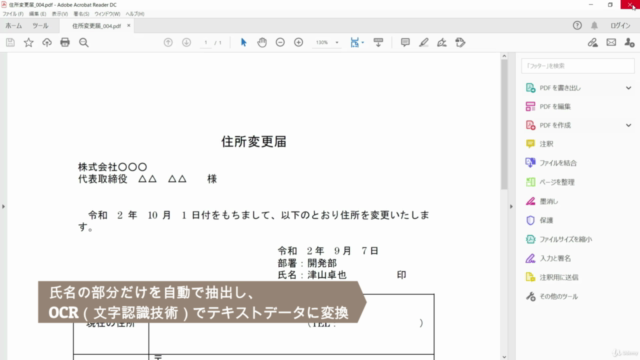Click the scrollbar down arrow
Screen dimensions: 640x360
click(504, 357)
